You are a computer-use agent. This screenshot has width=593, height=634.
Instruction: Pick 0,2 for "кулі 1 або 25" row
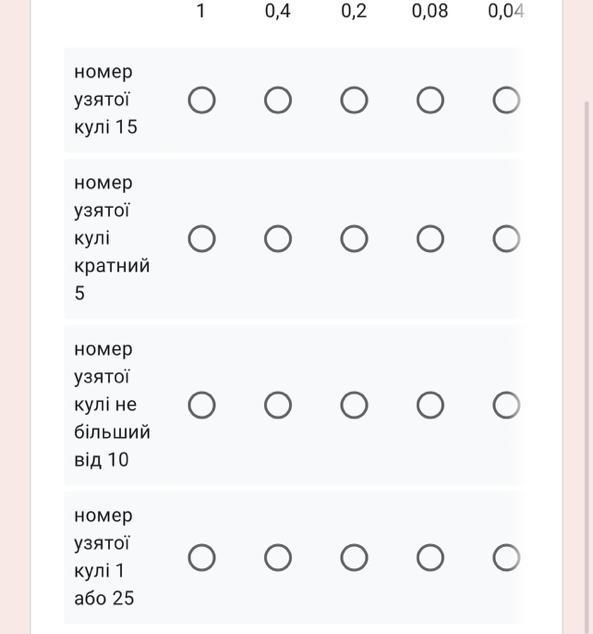point(354,558)
